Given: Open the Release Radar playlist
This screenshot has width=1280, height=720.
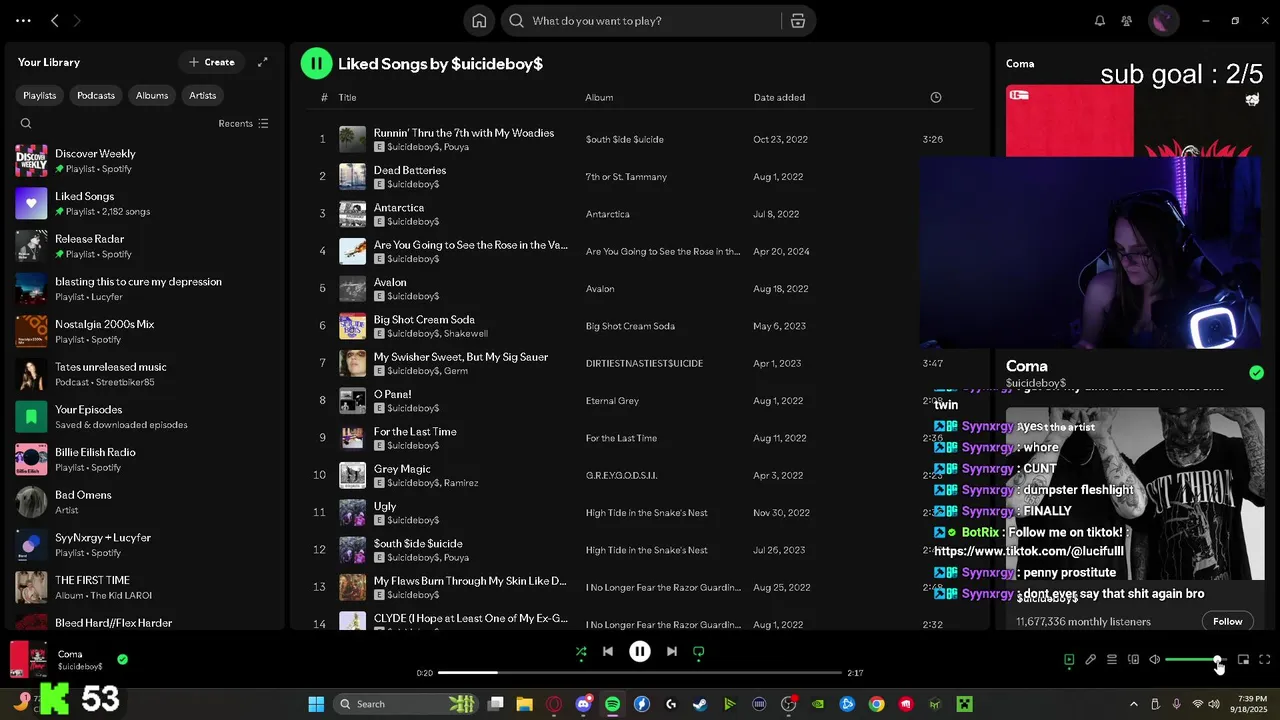Looking at the screenshot, I should tap(145, 246).
